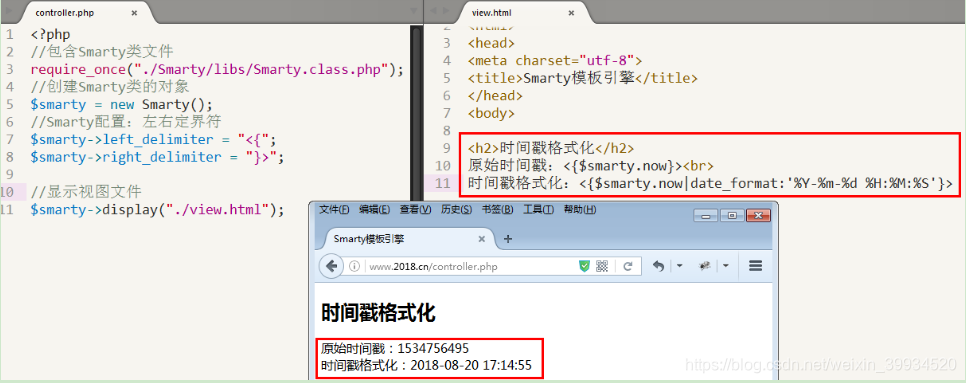Click line number 3 in controller.php gutter
Screen dimensions: 966x383
[10, 69]
